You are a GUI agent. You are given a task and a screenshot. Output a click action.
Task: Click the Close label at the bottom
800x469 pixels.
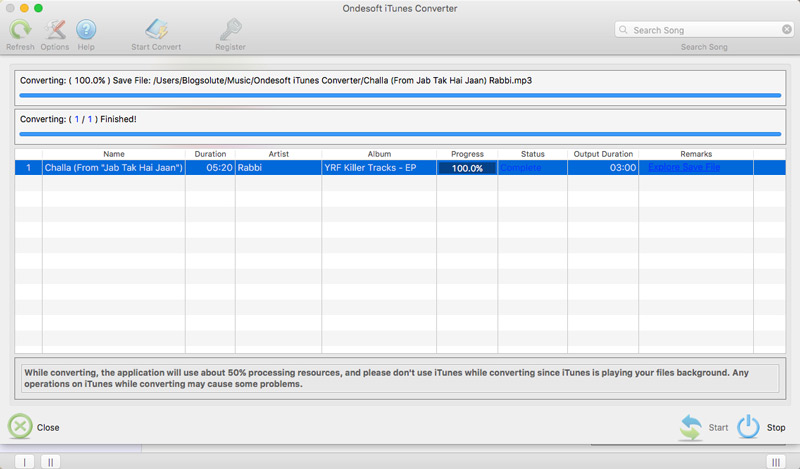[x=48, y=428]
